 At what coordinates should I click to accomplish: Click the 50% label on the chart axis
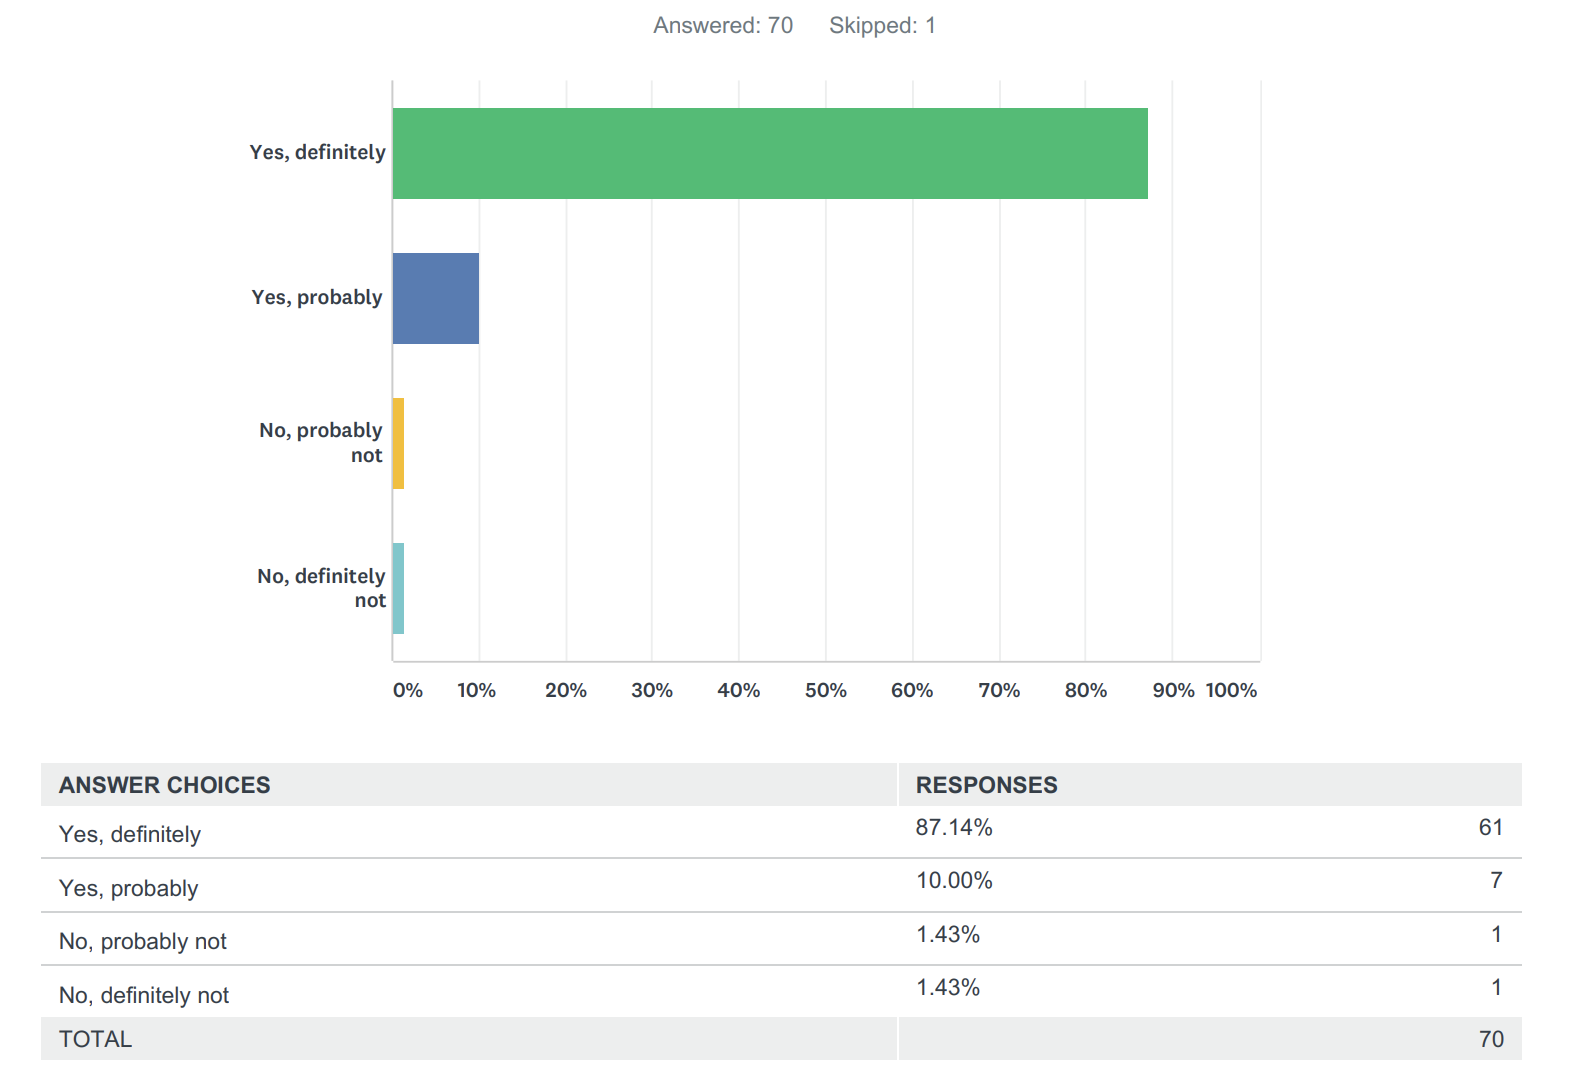click(825, 690)
